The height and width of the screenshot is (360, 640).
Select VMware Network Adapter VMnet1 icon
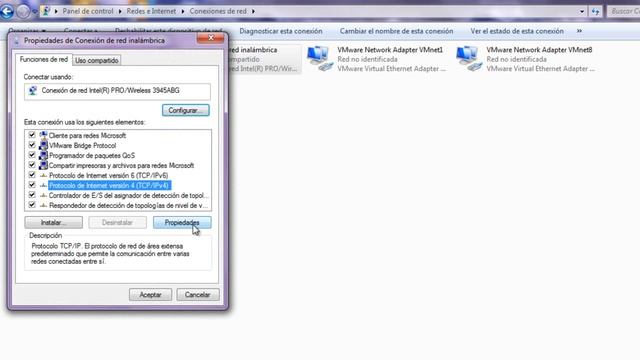coord(320,59)
